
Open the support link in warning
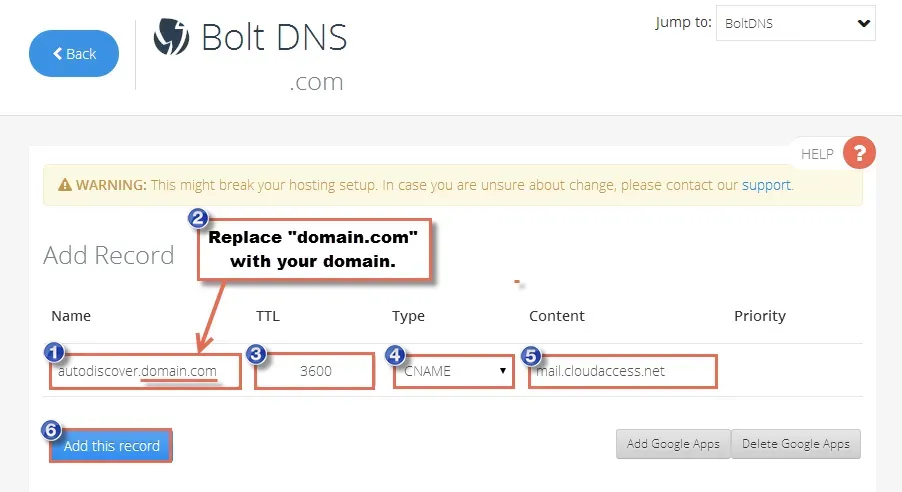point(766,185)
